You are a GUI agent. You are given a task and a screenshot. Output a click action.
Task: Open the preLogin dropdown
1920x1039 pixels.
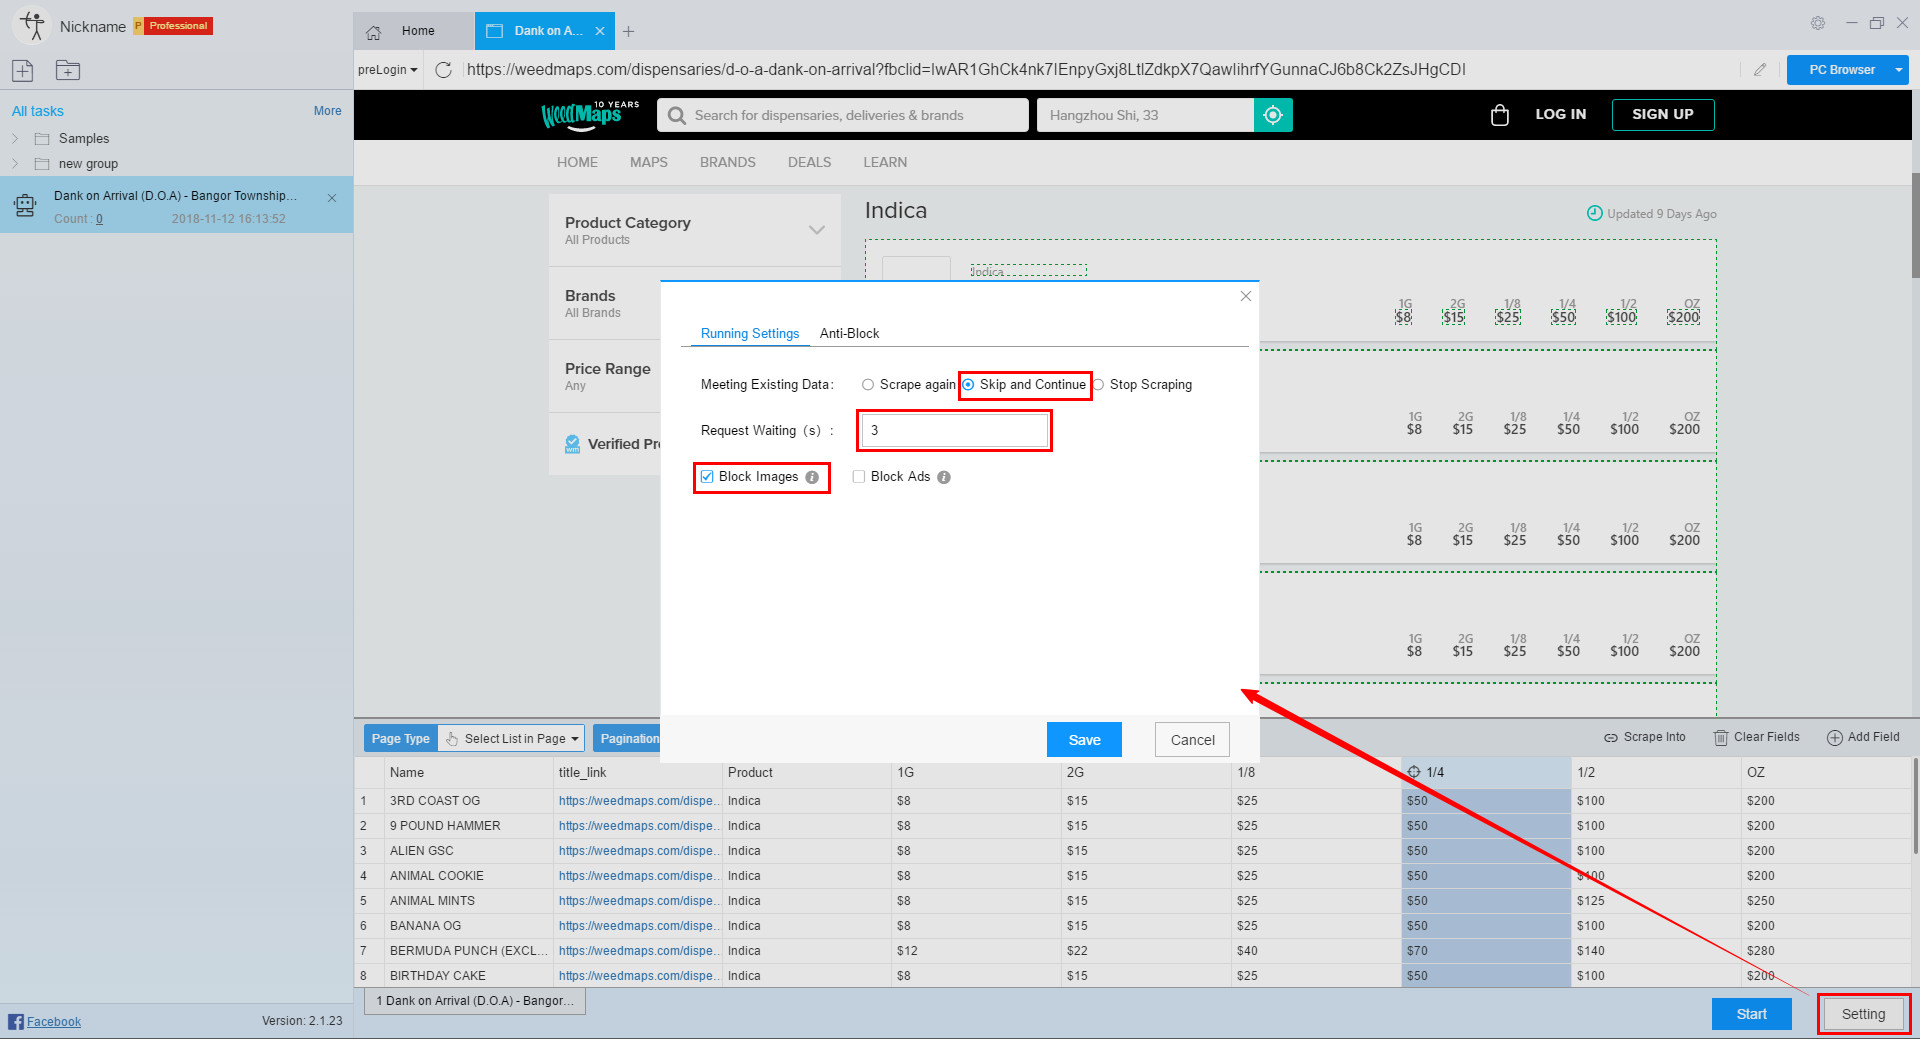point(388,70)
